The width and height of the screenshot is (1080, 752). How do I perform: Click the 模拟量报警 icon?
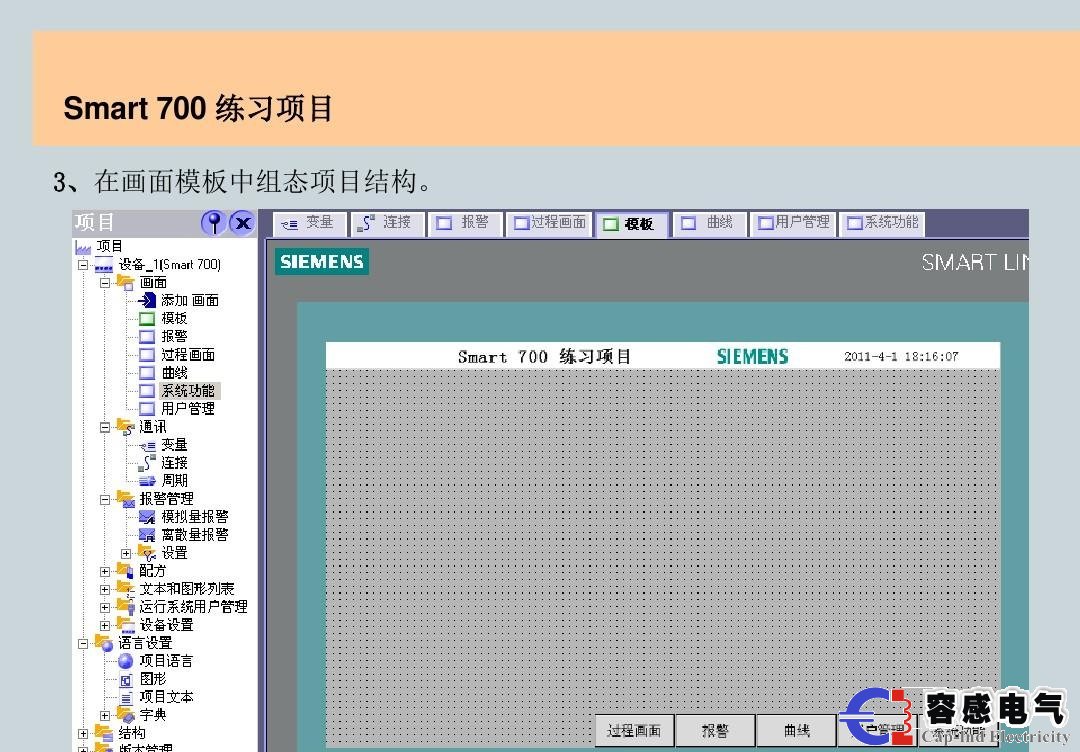(147, 516)
